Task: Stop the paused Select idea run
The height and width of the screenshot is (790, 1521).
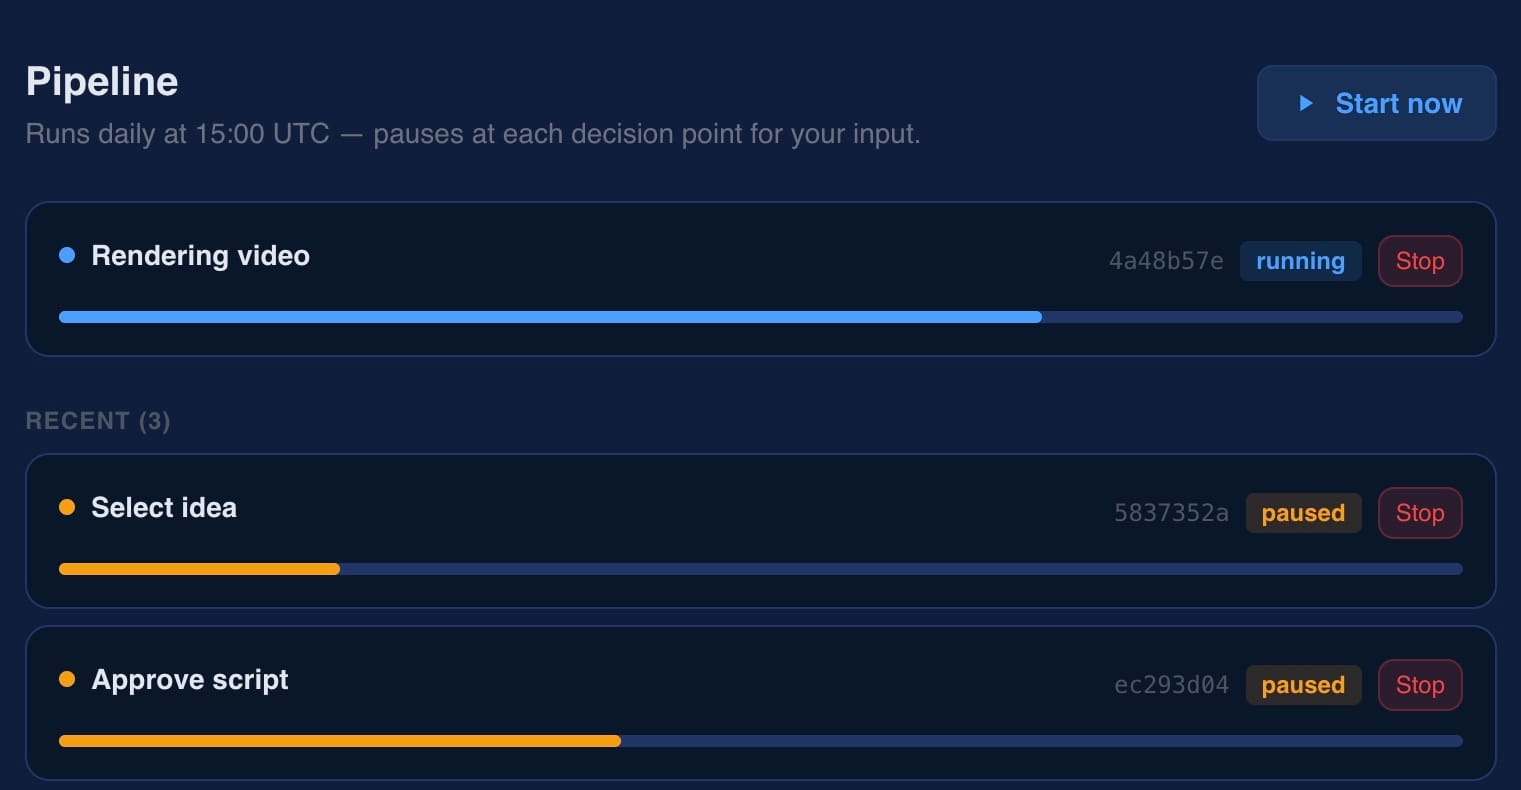Action: pyautogui.click(x=1420, y=513)
